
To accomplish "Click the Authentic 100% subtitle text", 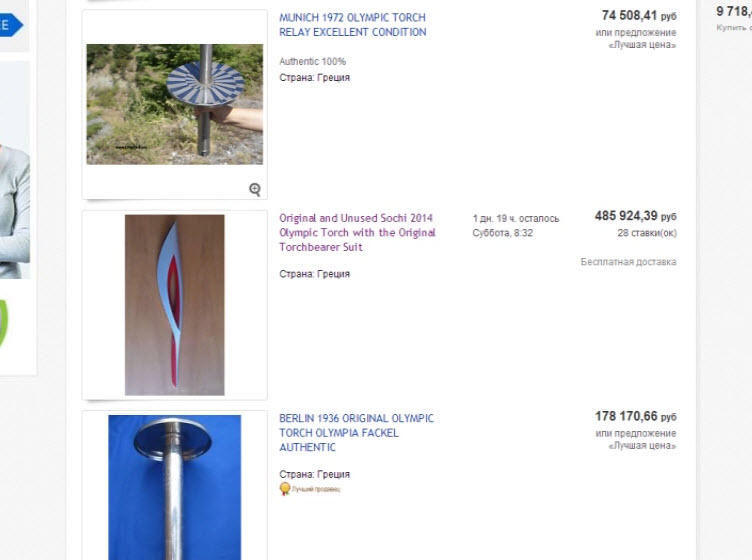I will coord(312,61).
